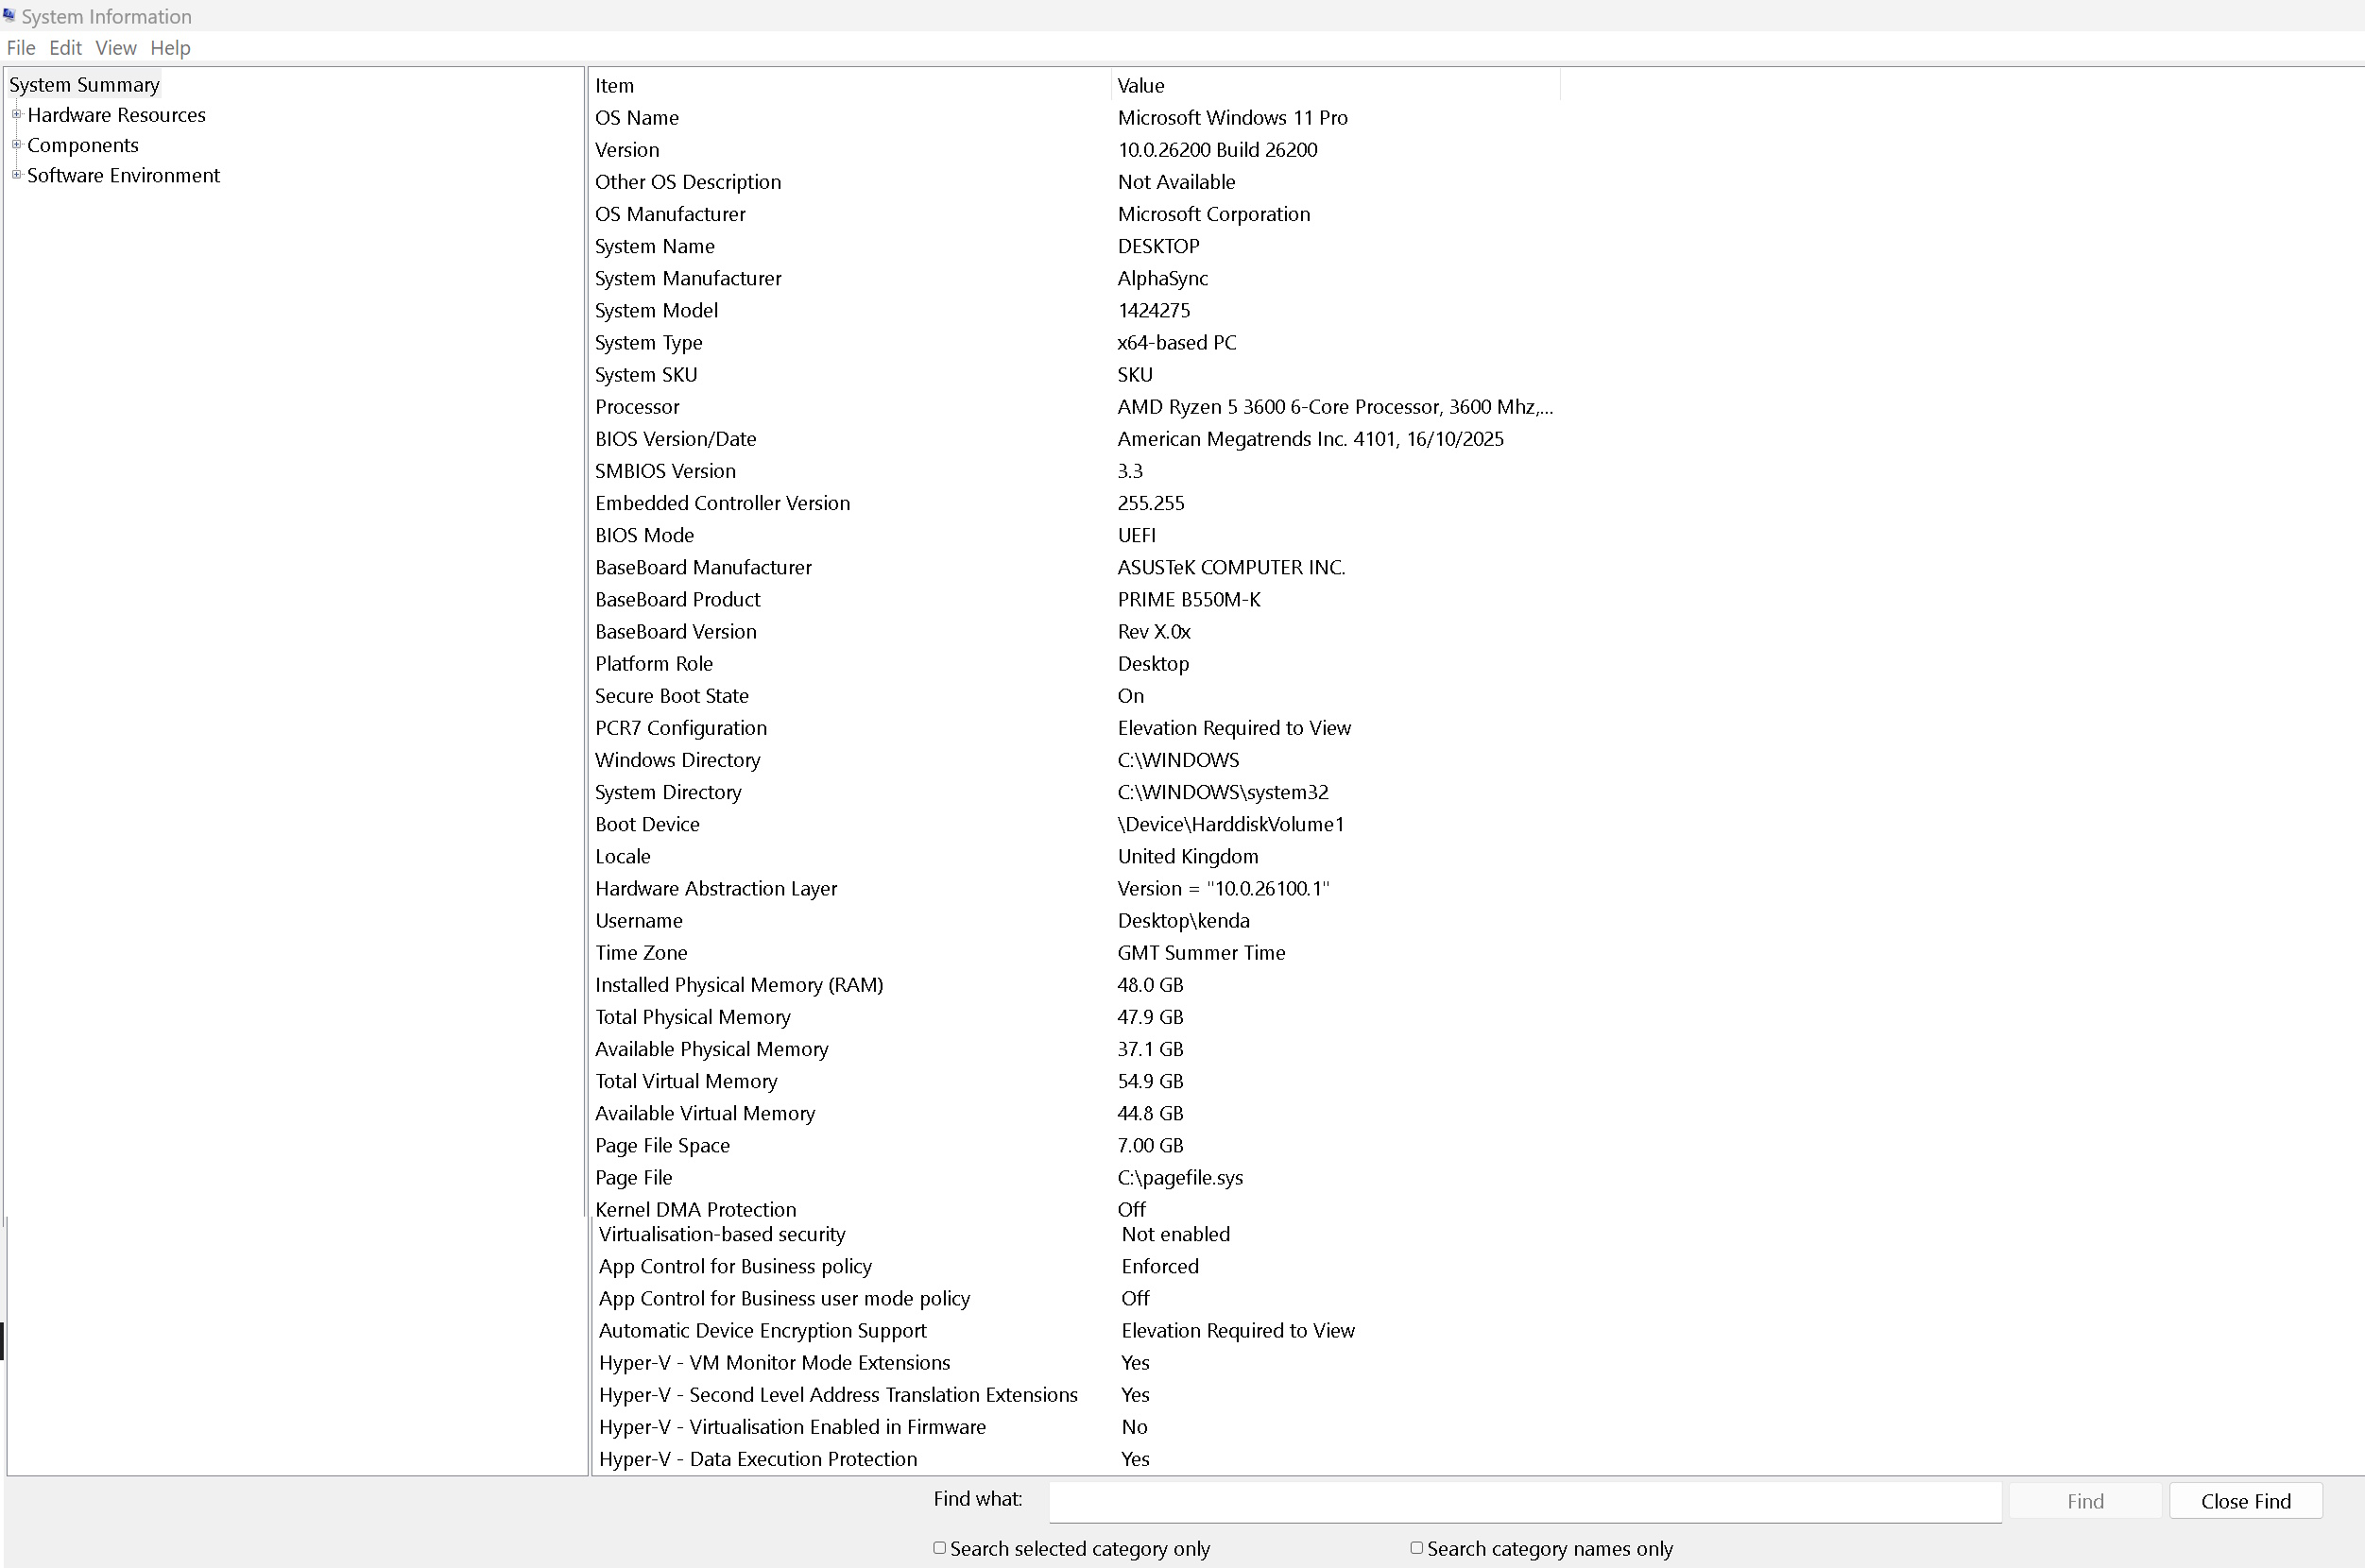Click the AMD Ryzen 5 3600 processor value
Viewport: 2365px width, 1568px height.
point(1335,407)
